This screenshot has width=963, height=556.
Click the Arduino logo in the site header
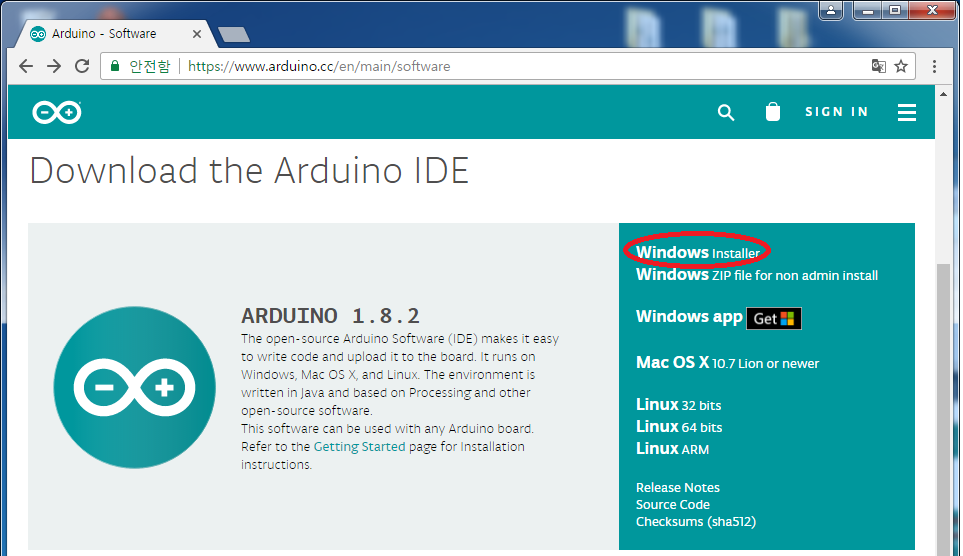pos(57,112)
